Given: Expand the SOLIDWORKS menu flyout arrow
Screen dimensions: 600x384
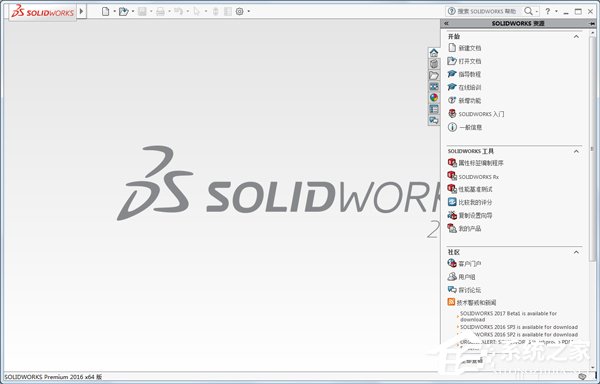Looking at the screenshot, I should tap(81, 11).
